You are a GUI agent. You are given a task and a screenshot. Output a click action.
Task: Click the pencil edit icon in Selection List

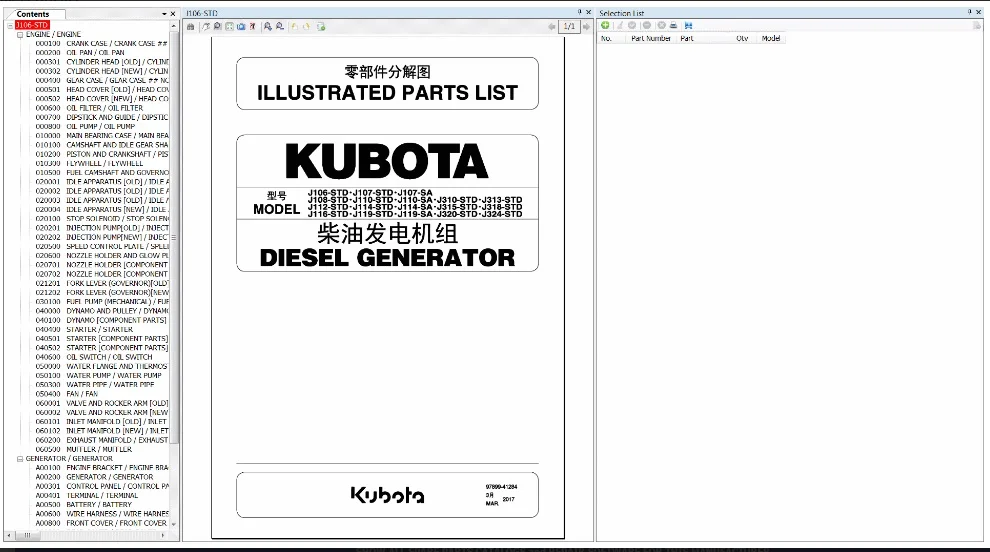pyautogui.click(x=619, y=25)
